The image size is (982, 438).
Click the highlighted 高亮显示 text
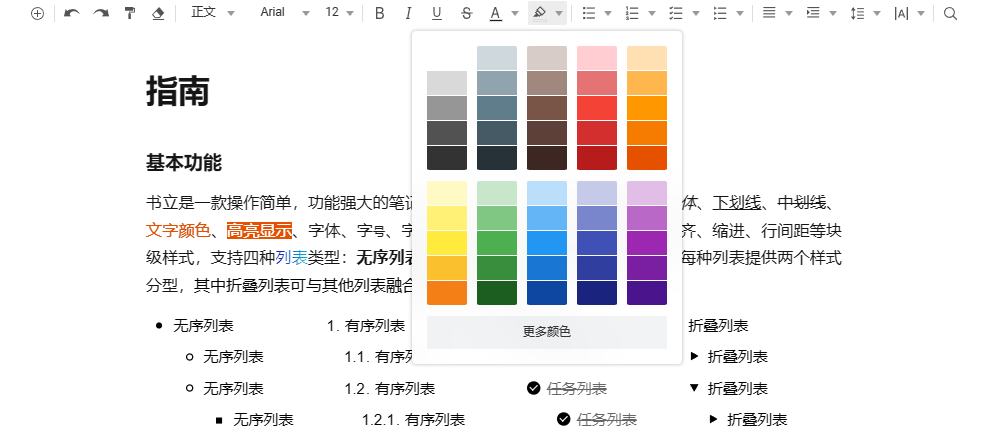pyautogui.click(x=260, y=231)
